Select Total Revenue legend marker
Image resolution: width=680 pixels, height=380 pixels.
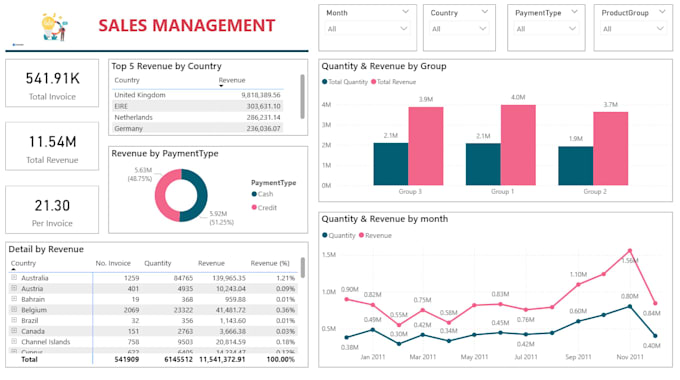373,82
